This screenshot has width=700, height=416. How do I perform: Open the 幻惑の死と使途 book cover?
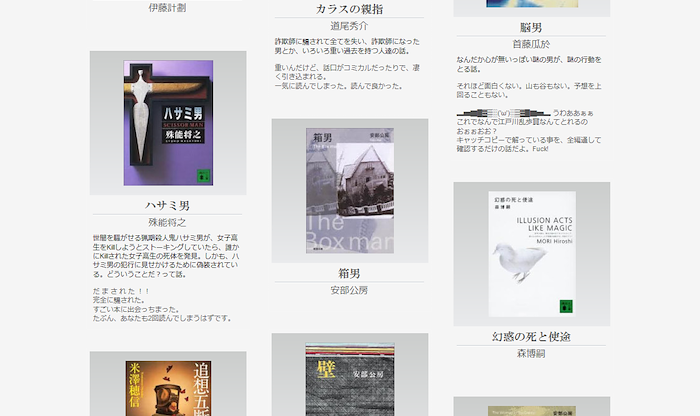tap(532, 254)
